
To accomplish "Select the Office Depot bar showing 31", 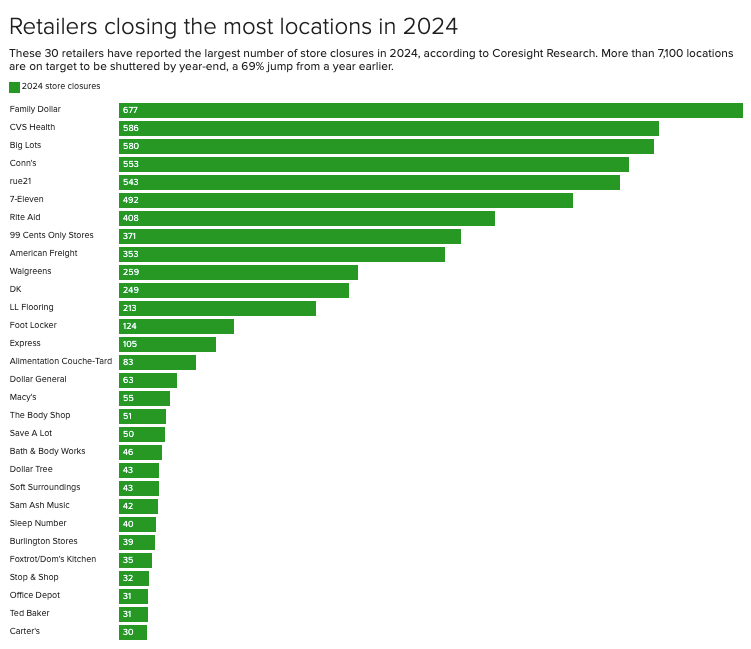I will tap(134, 596).
